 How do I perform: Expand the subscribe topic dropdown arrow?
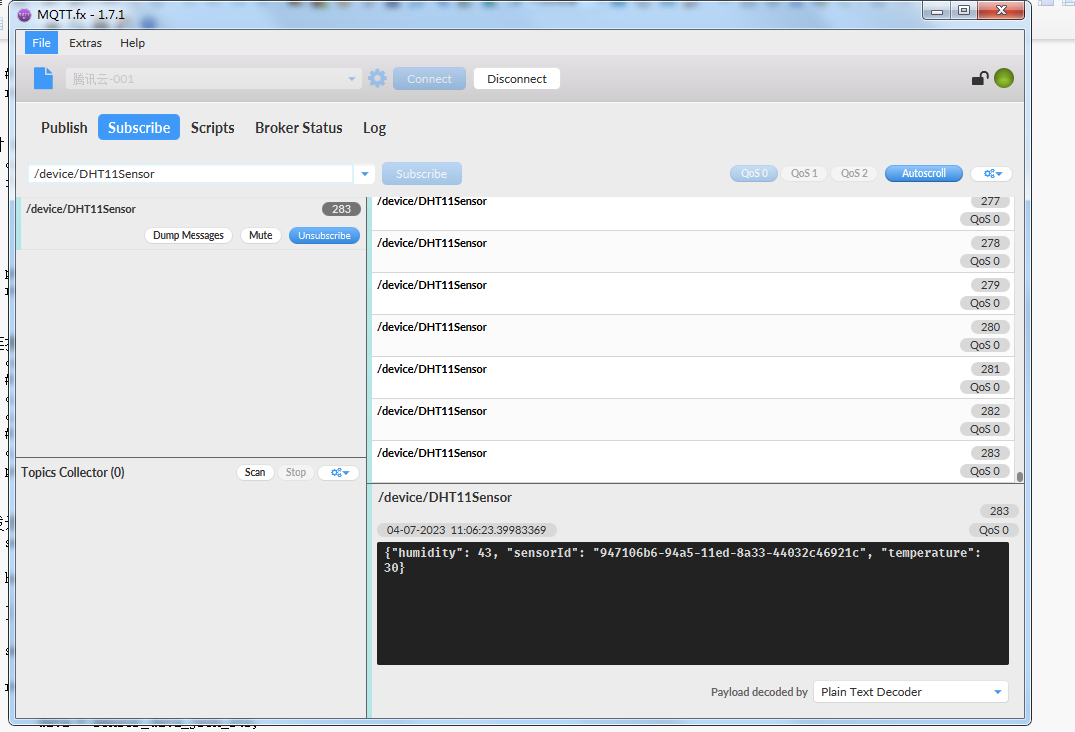click(x=365, y=174)
